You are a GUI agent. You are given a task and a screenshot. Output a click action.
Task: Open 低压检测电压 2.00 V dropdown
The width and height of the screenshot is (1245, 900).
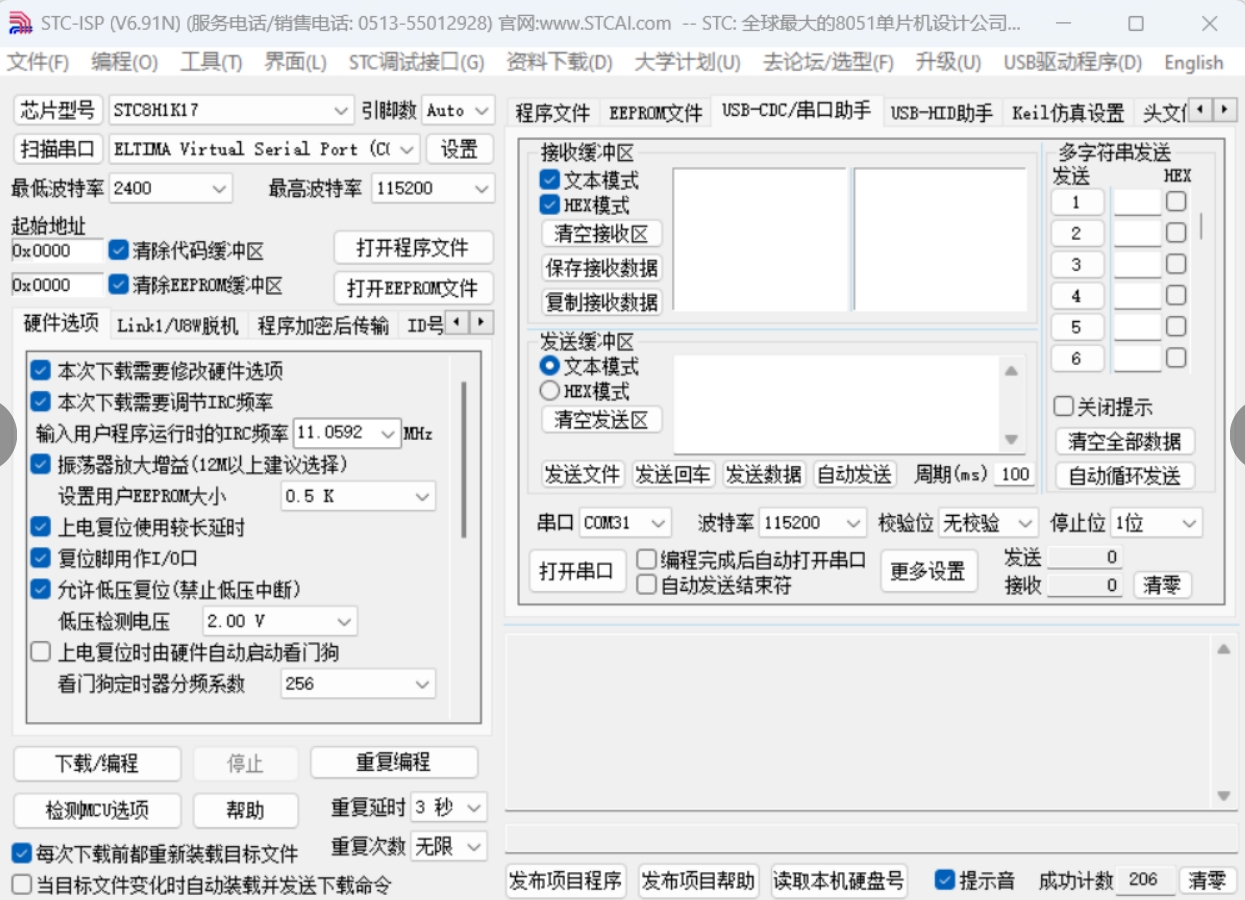click(x=279, y=621)
